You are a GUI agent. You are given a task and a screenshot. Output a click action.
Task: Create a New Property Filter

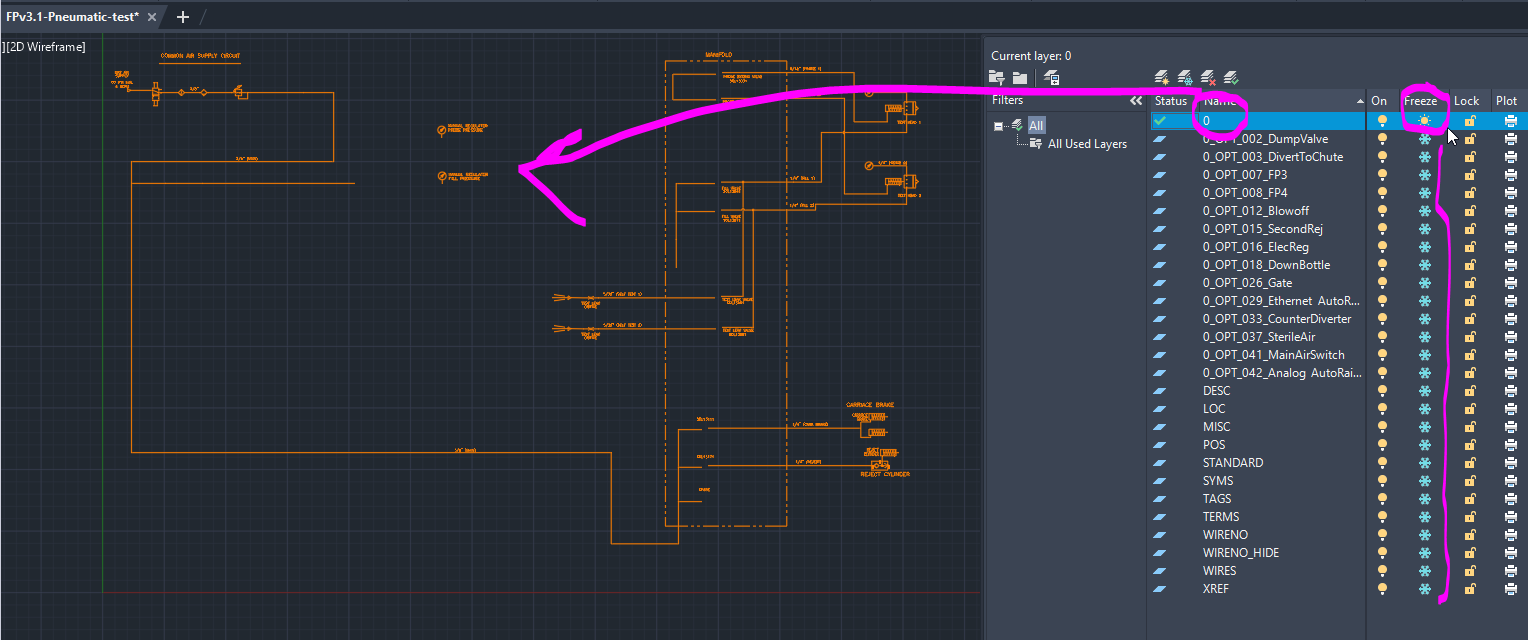tap(996, 77)
